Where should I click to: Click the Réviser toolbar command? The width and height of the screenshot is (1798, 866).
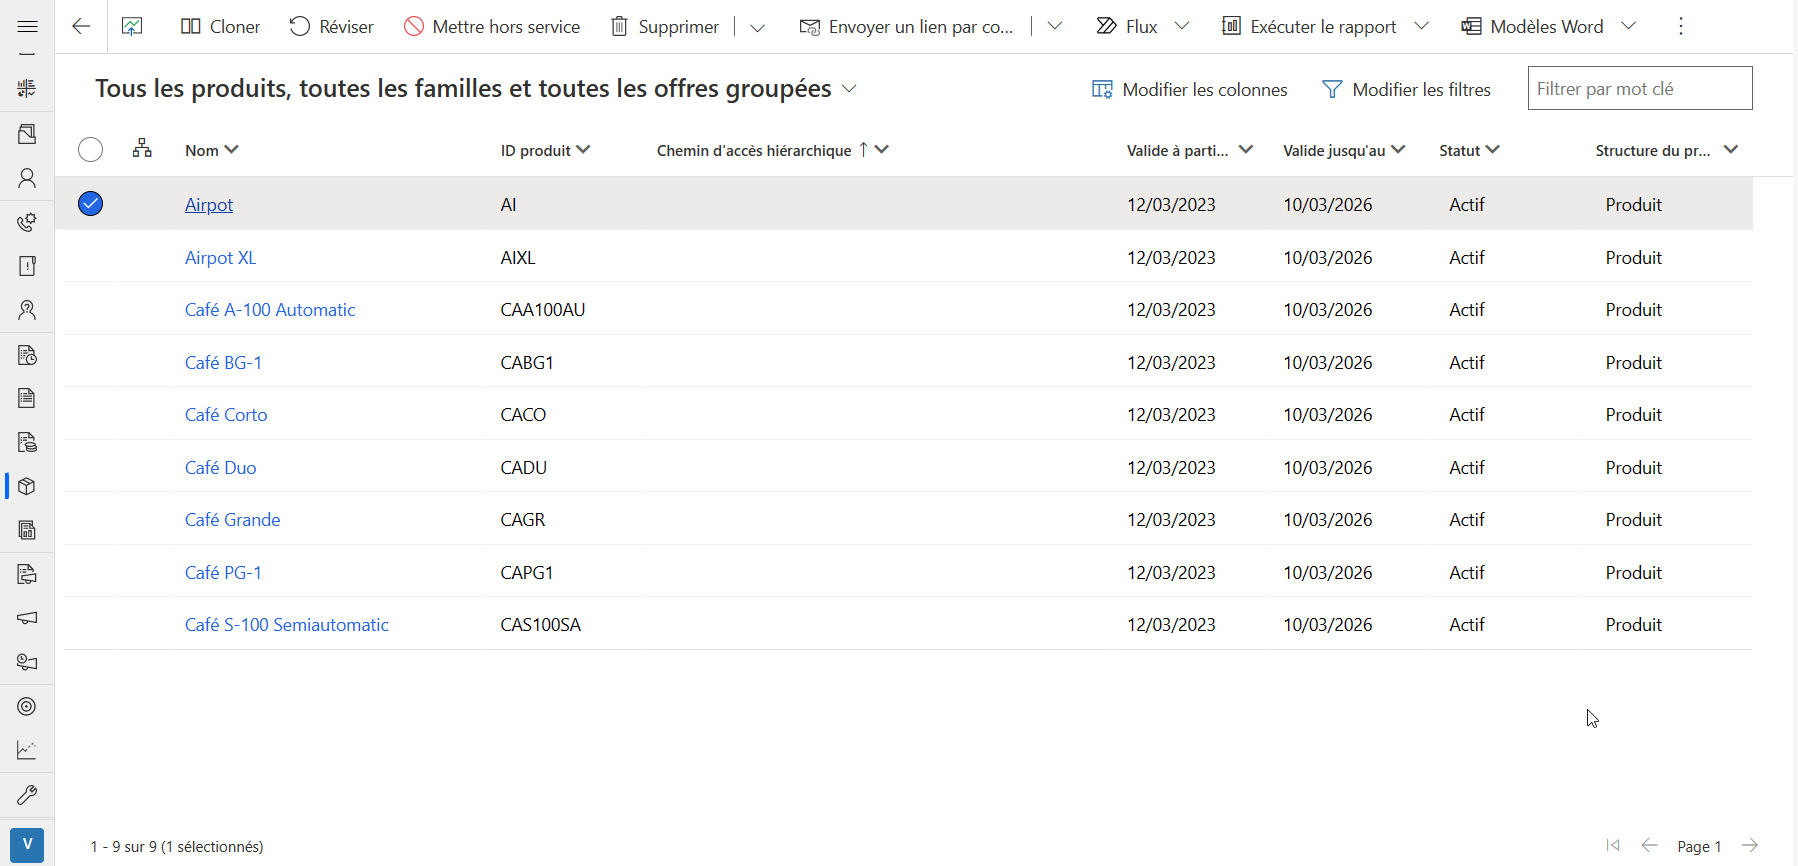click(x=331, y=27)
